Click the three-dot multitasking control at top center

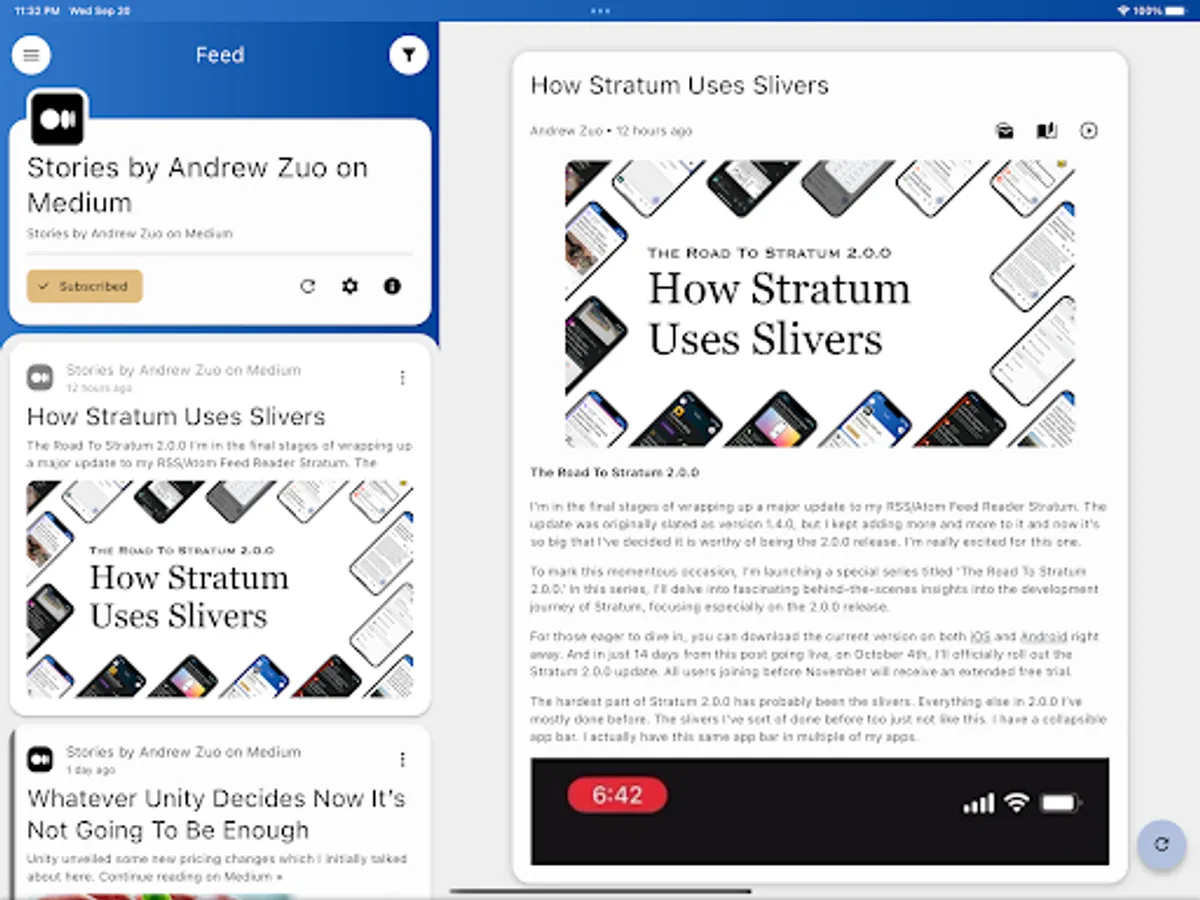pyautogui.click(x=600, y=10)
